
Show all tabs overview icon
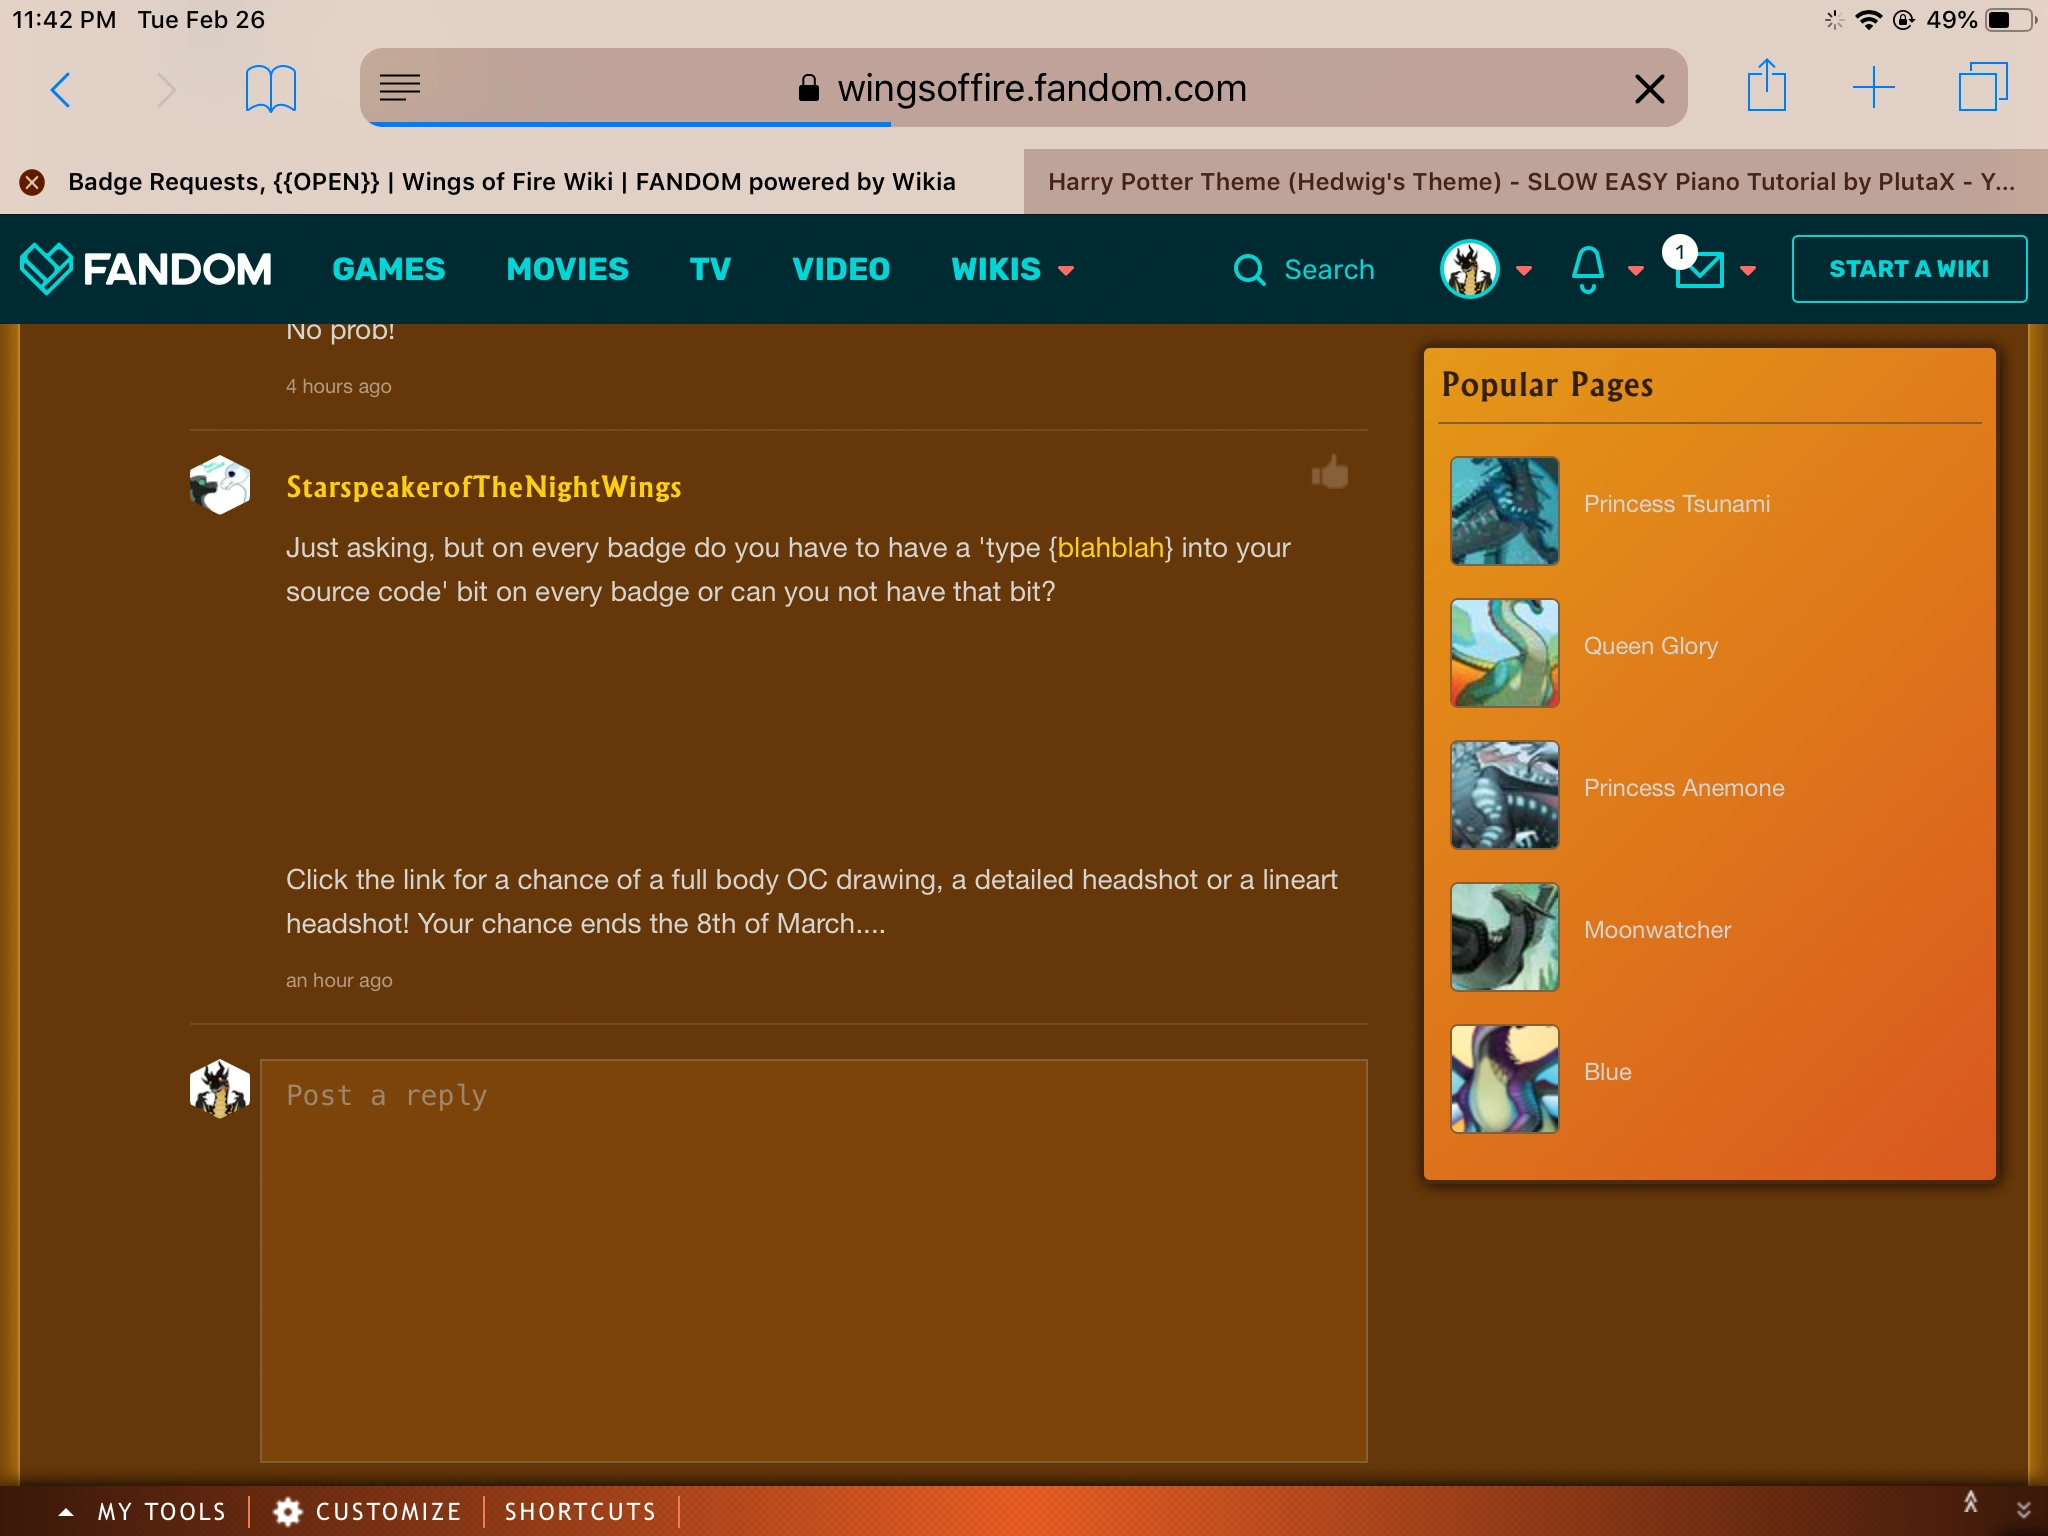point(1982,88)
